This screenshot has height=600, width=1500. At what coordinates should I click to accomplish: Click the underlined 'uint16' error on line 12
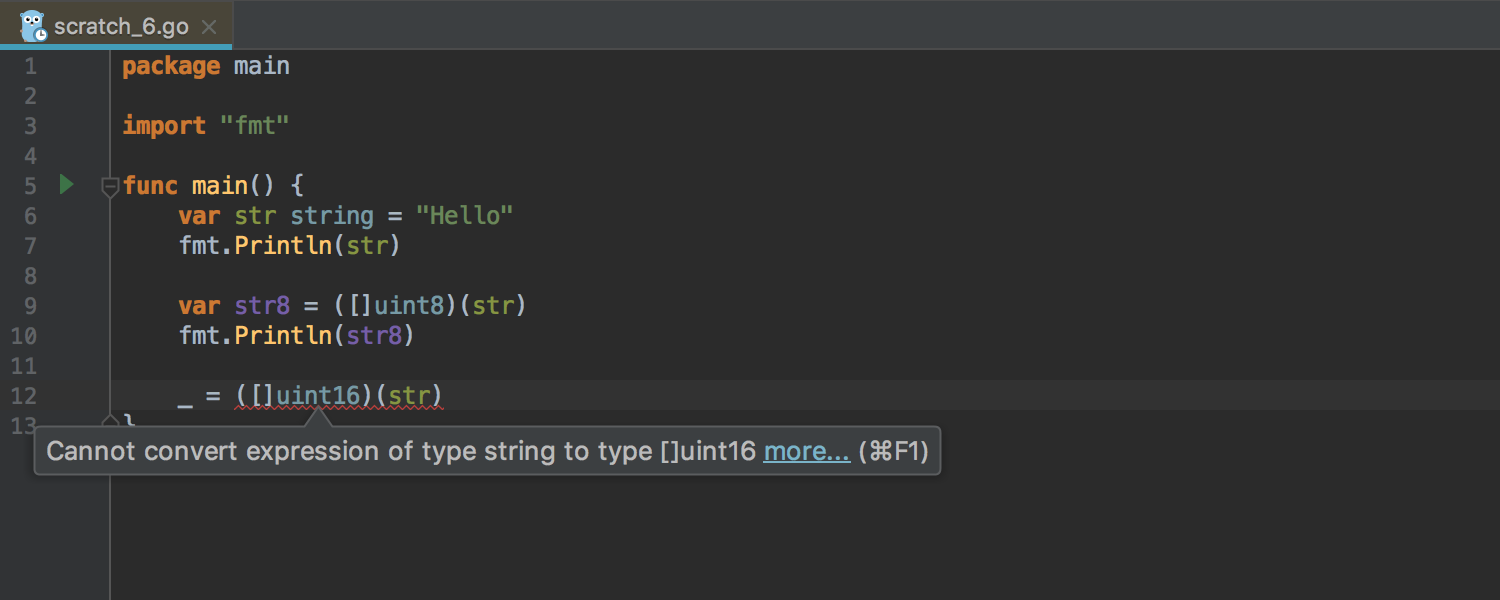pyautogui.click(x=318, y=396)
